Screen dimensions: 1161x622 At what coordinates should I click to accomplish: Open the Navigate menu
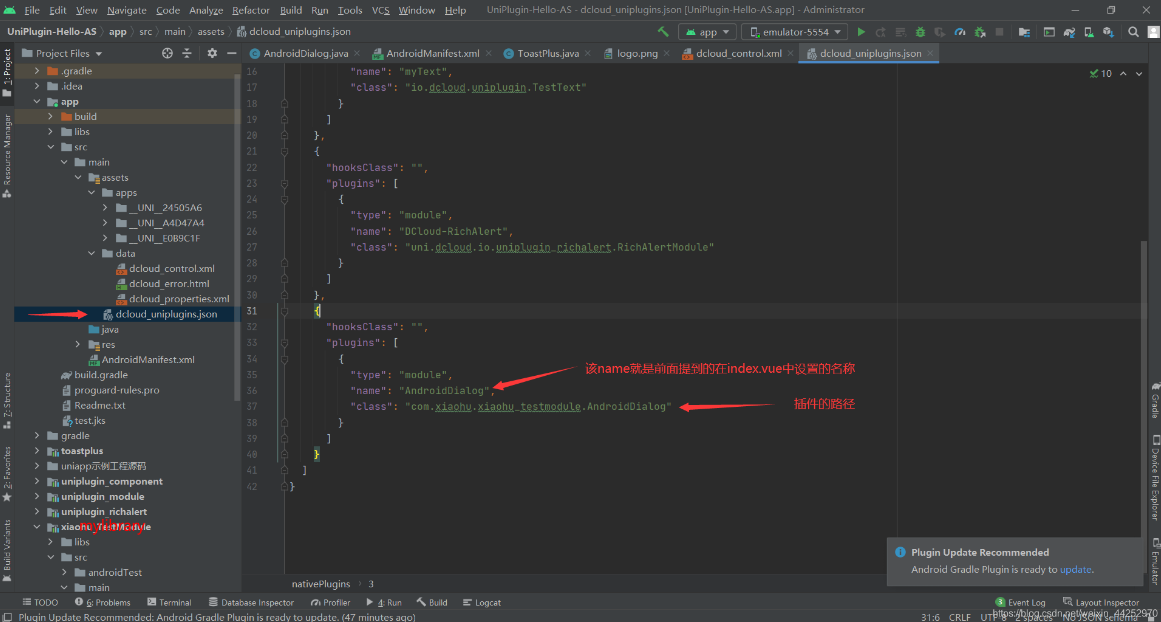click(x=127, y=10)
